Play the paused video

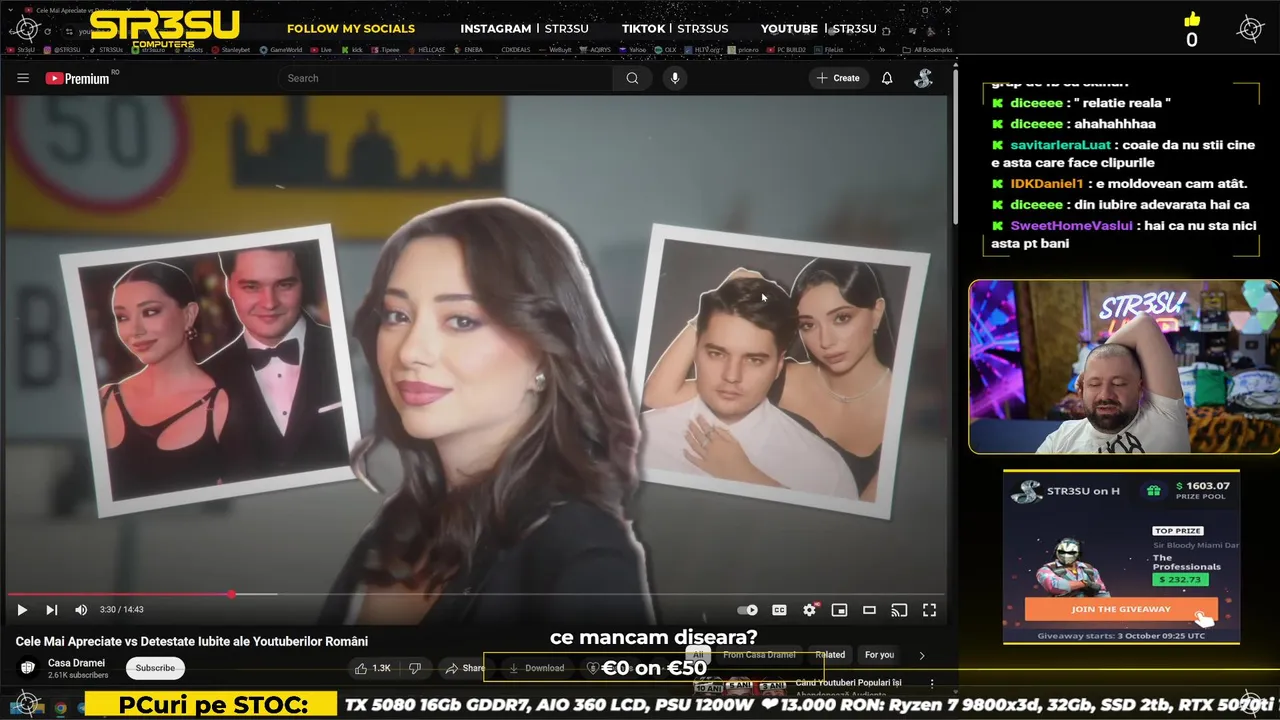(21, 610)
